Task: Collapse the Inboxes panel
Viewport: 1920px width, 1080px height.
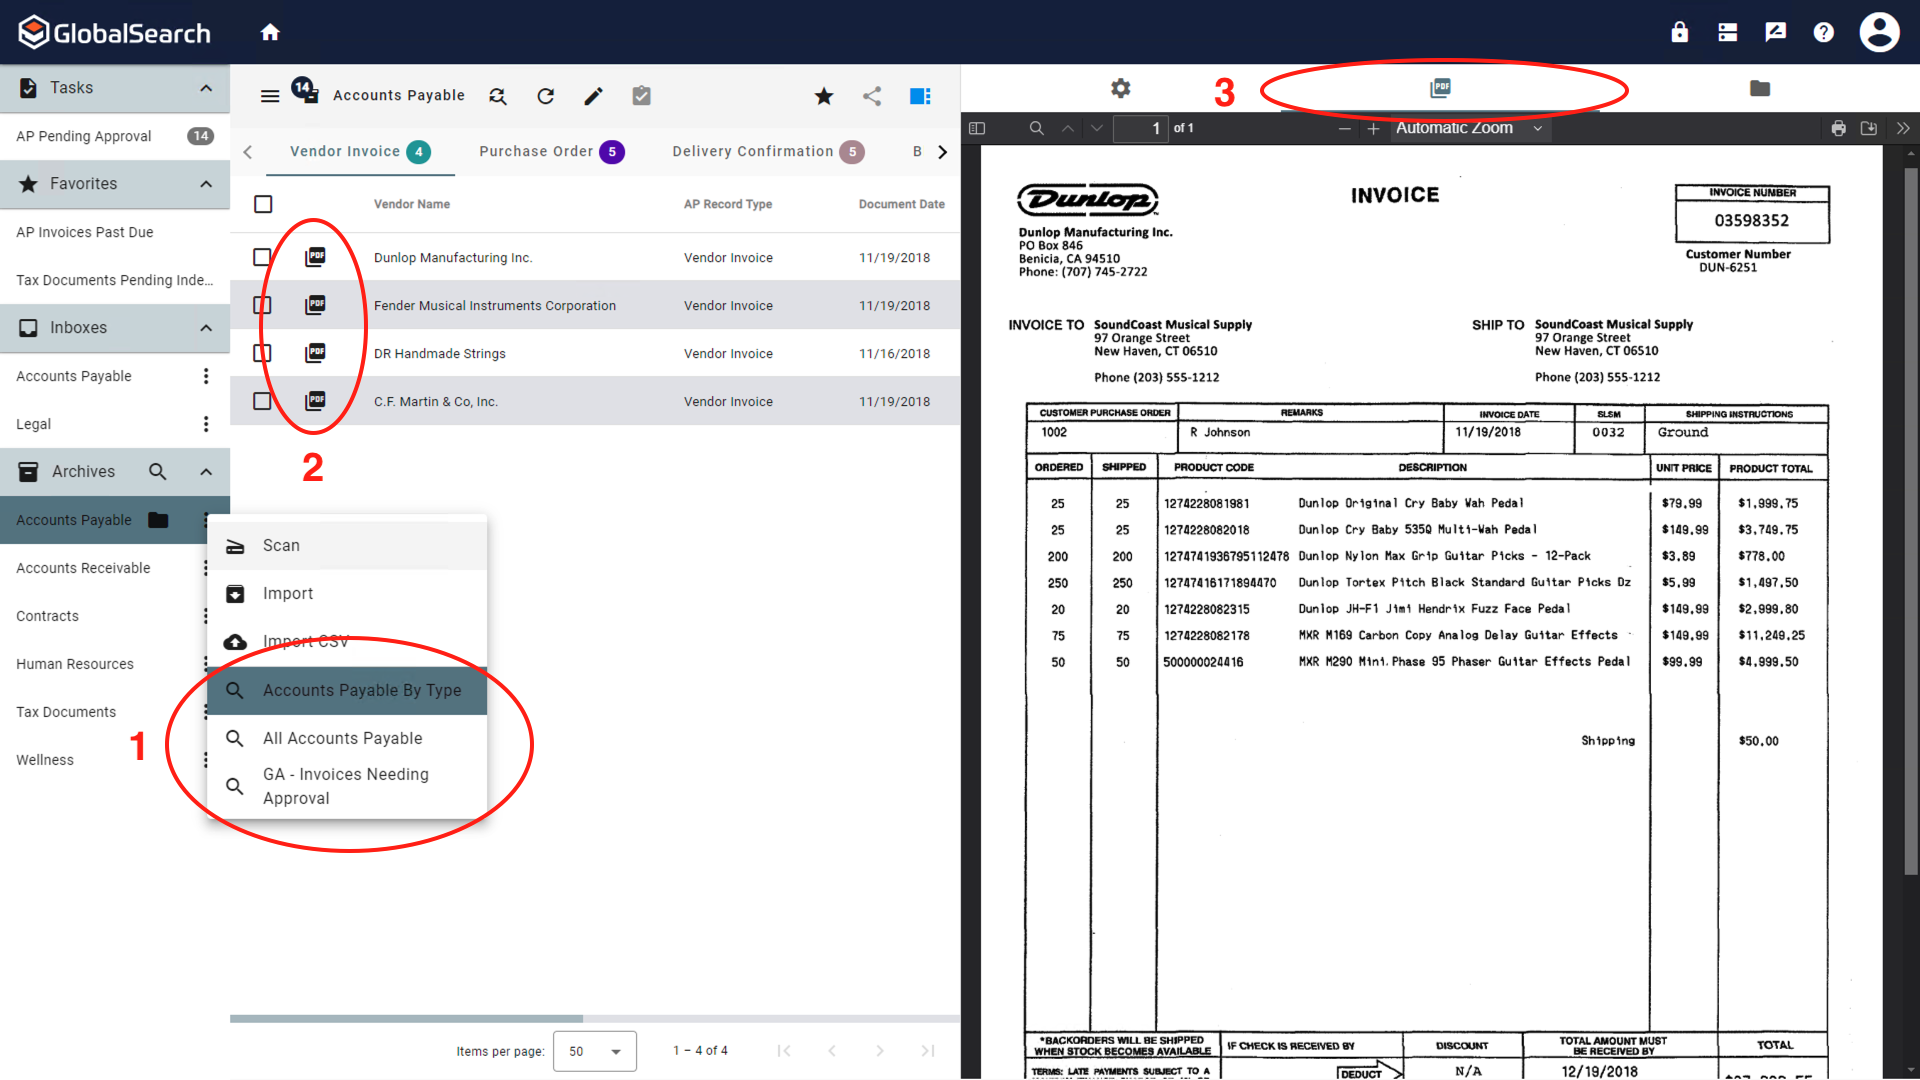Action: (206, 328)
